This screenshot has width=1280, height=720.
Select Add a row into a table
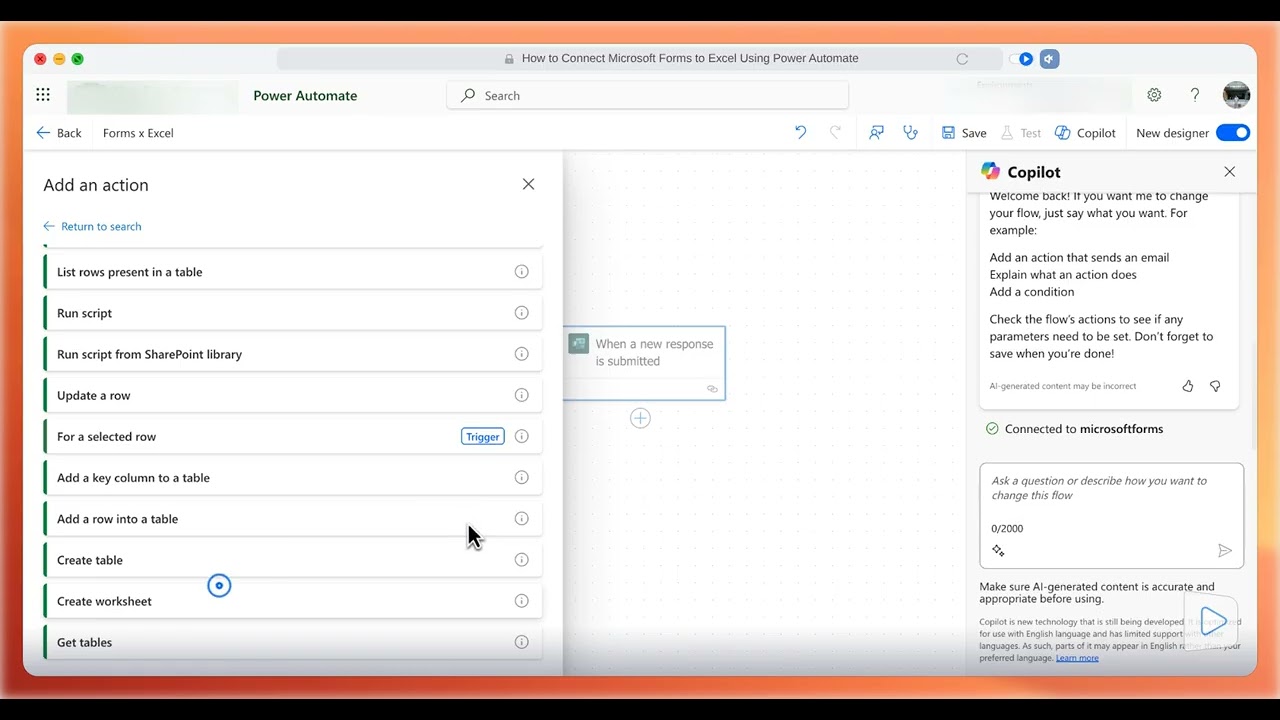point(293,518)
